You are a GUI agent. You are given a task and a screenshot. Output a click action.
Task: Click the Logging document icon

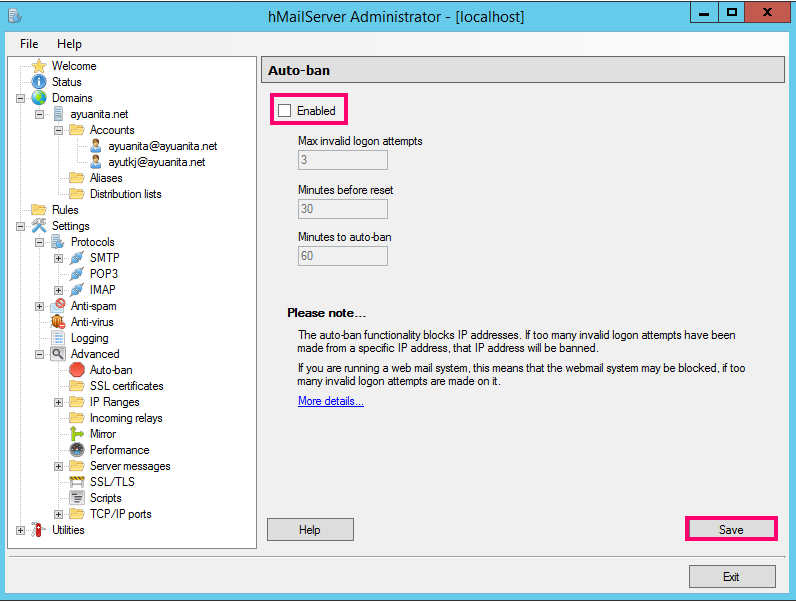point(58,338)
